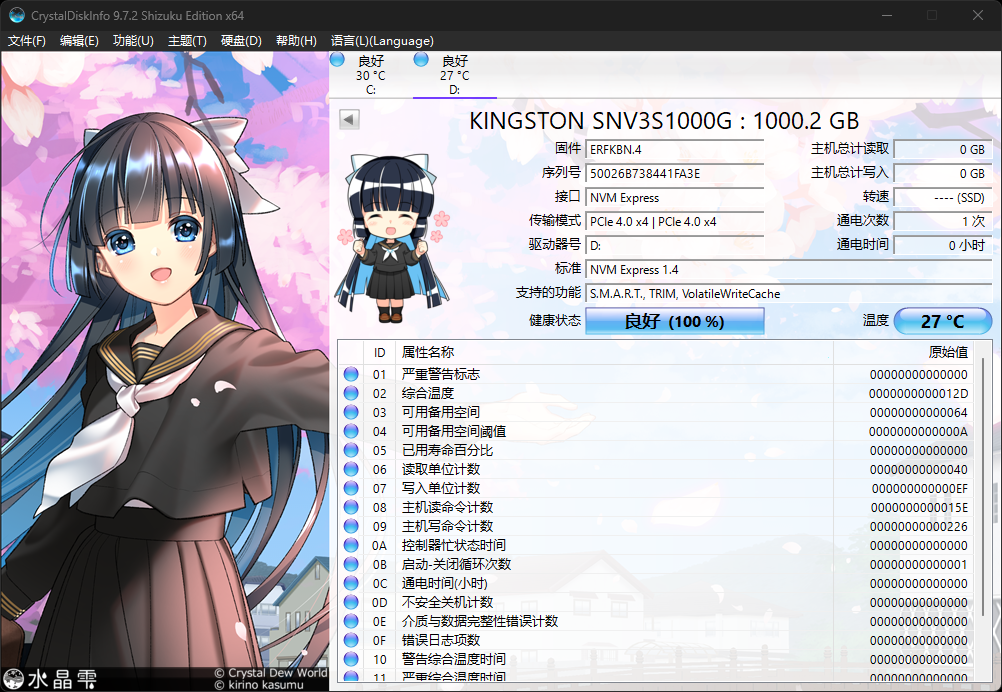Select the 错误日志项数 attribute name

click(x=440, y=641)
